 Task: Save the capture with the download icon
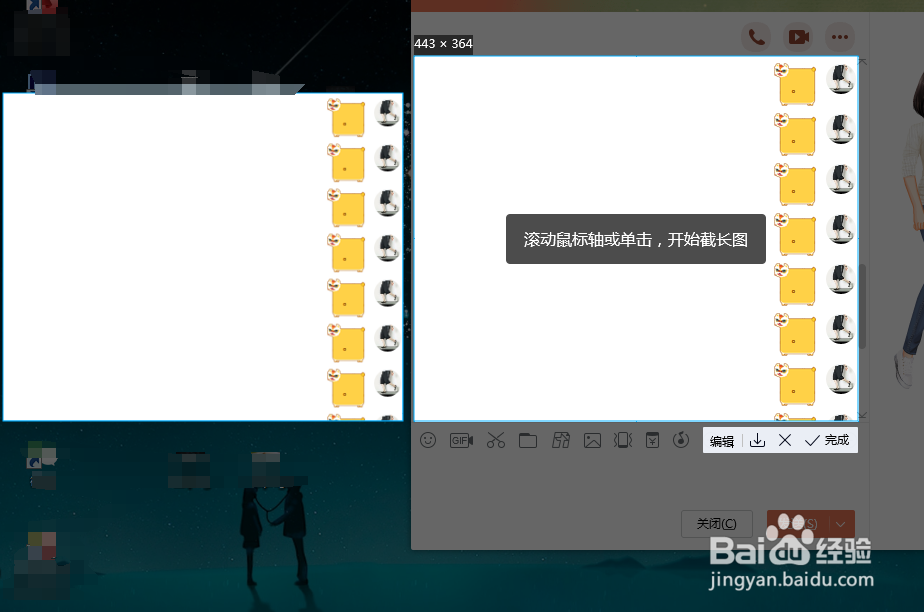[x=757, y=440]
